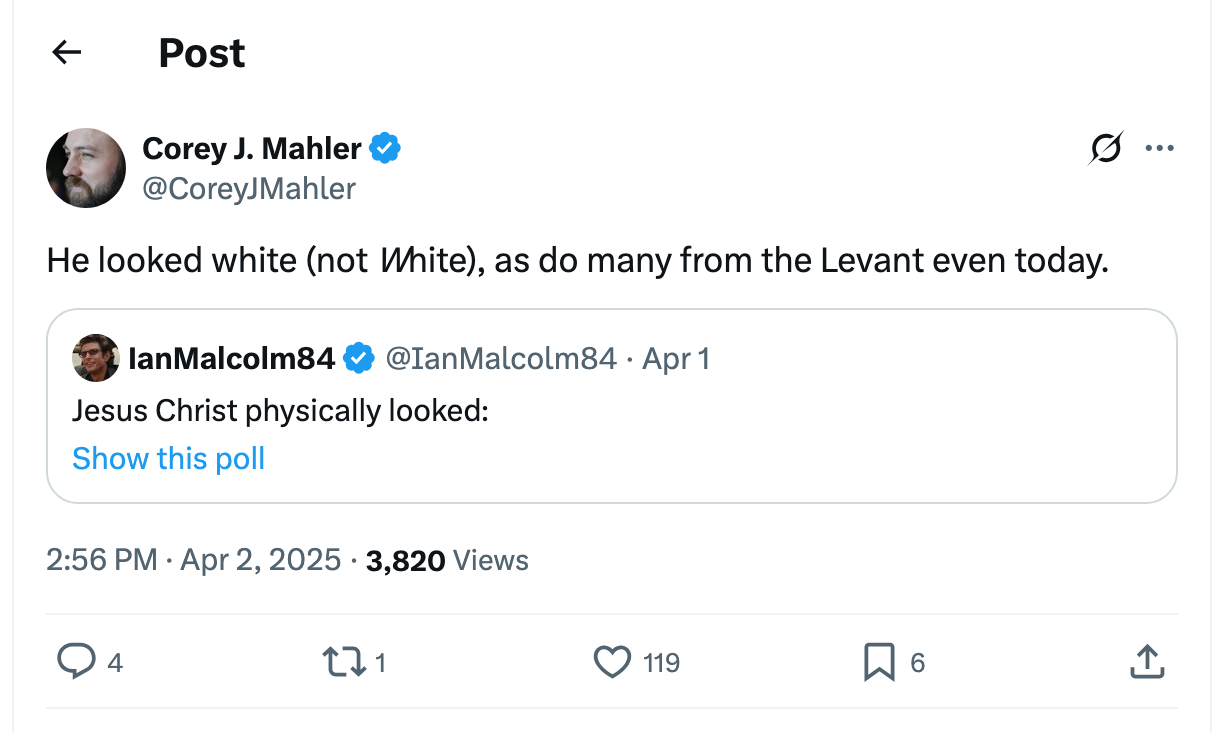Click the @IanMalcolm84 handle in the quote
Image resolution: width=1228 pixels, height=733 pixels.
tap(501, 358)
